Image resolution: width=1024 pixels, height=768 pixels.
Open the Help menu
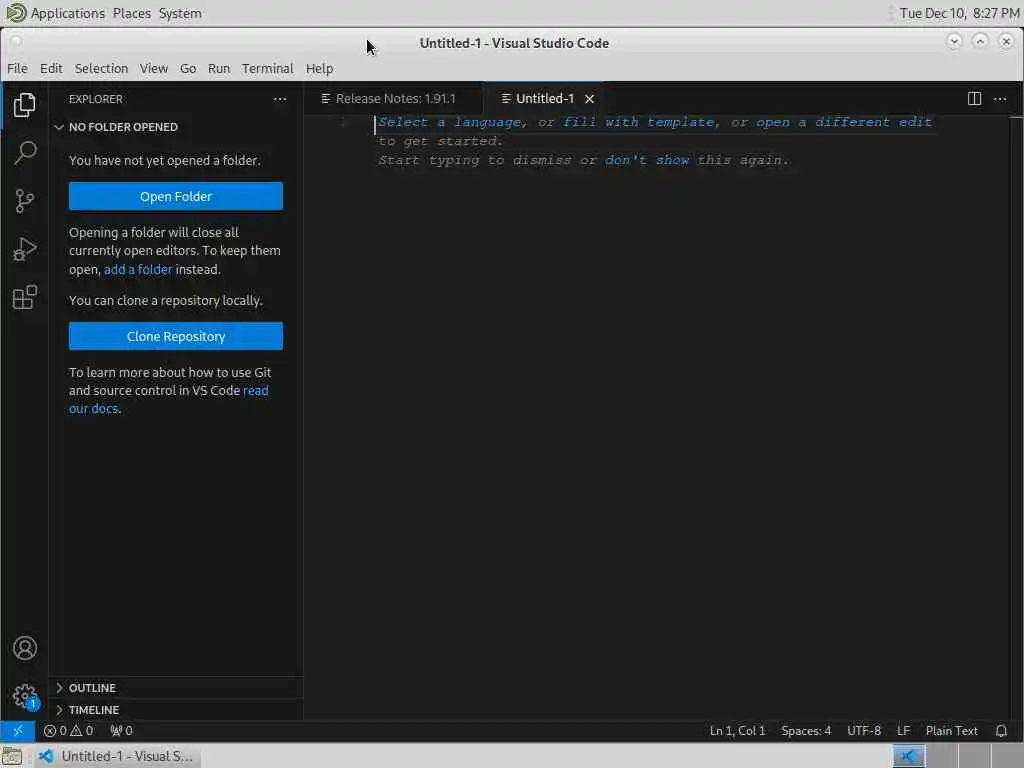point(319,69)
